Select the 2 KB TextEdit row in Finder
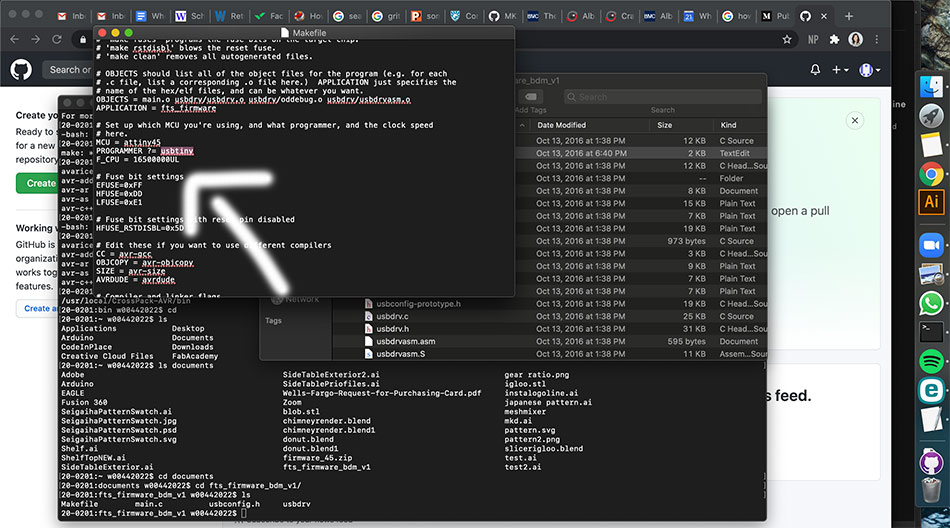The image size is (950, 528). tap(642, 153)
